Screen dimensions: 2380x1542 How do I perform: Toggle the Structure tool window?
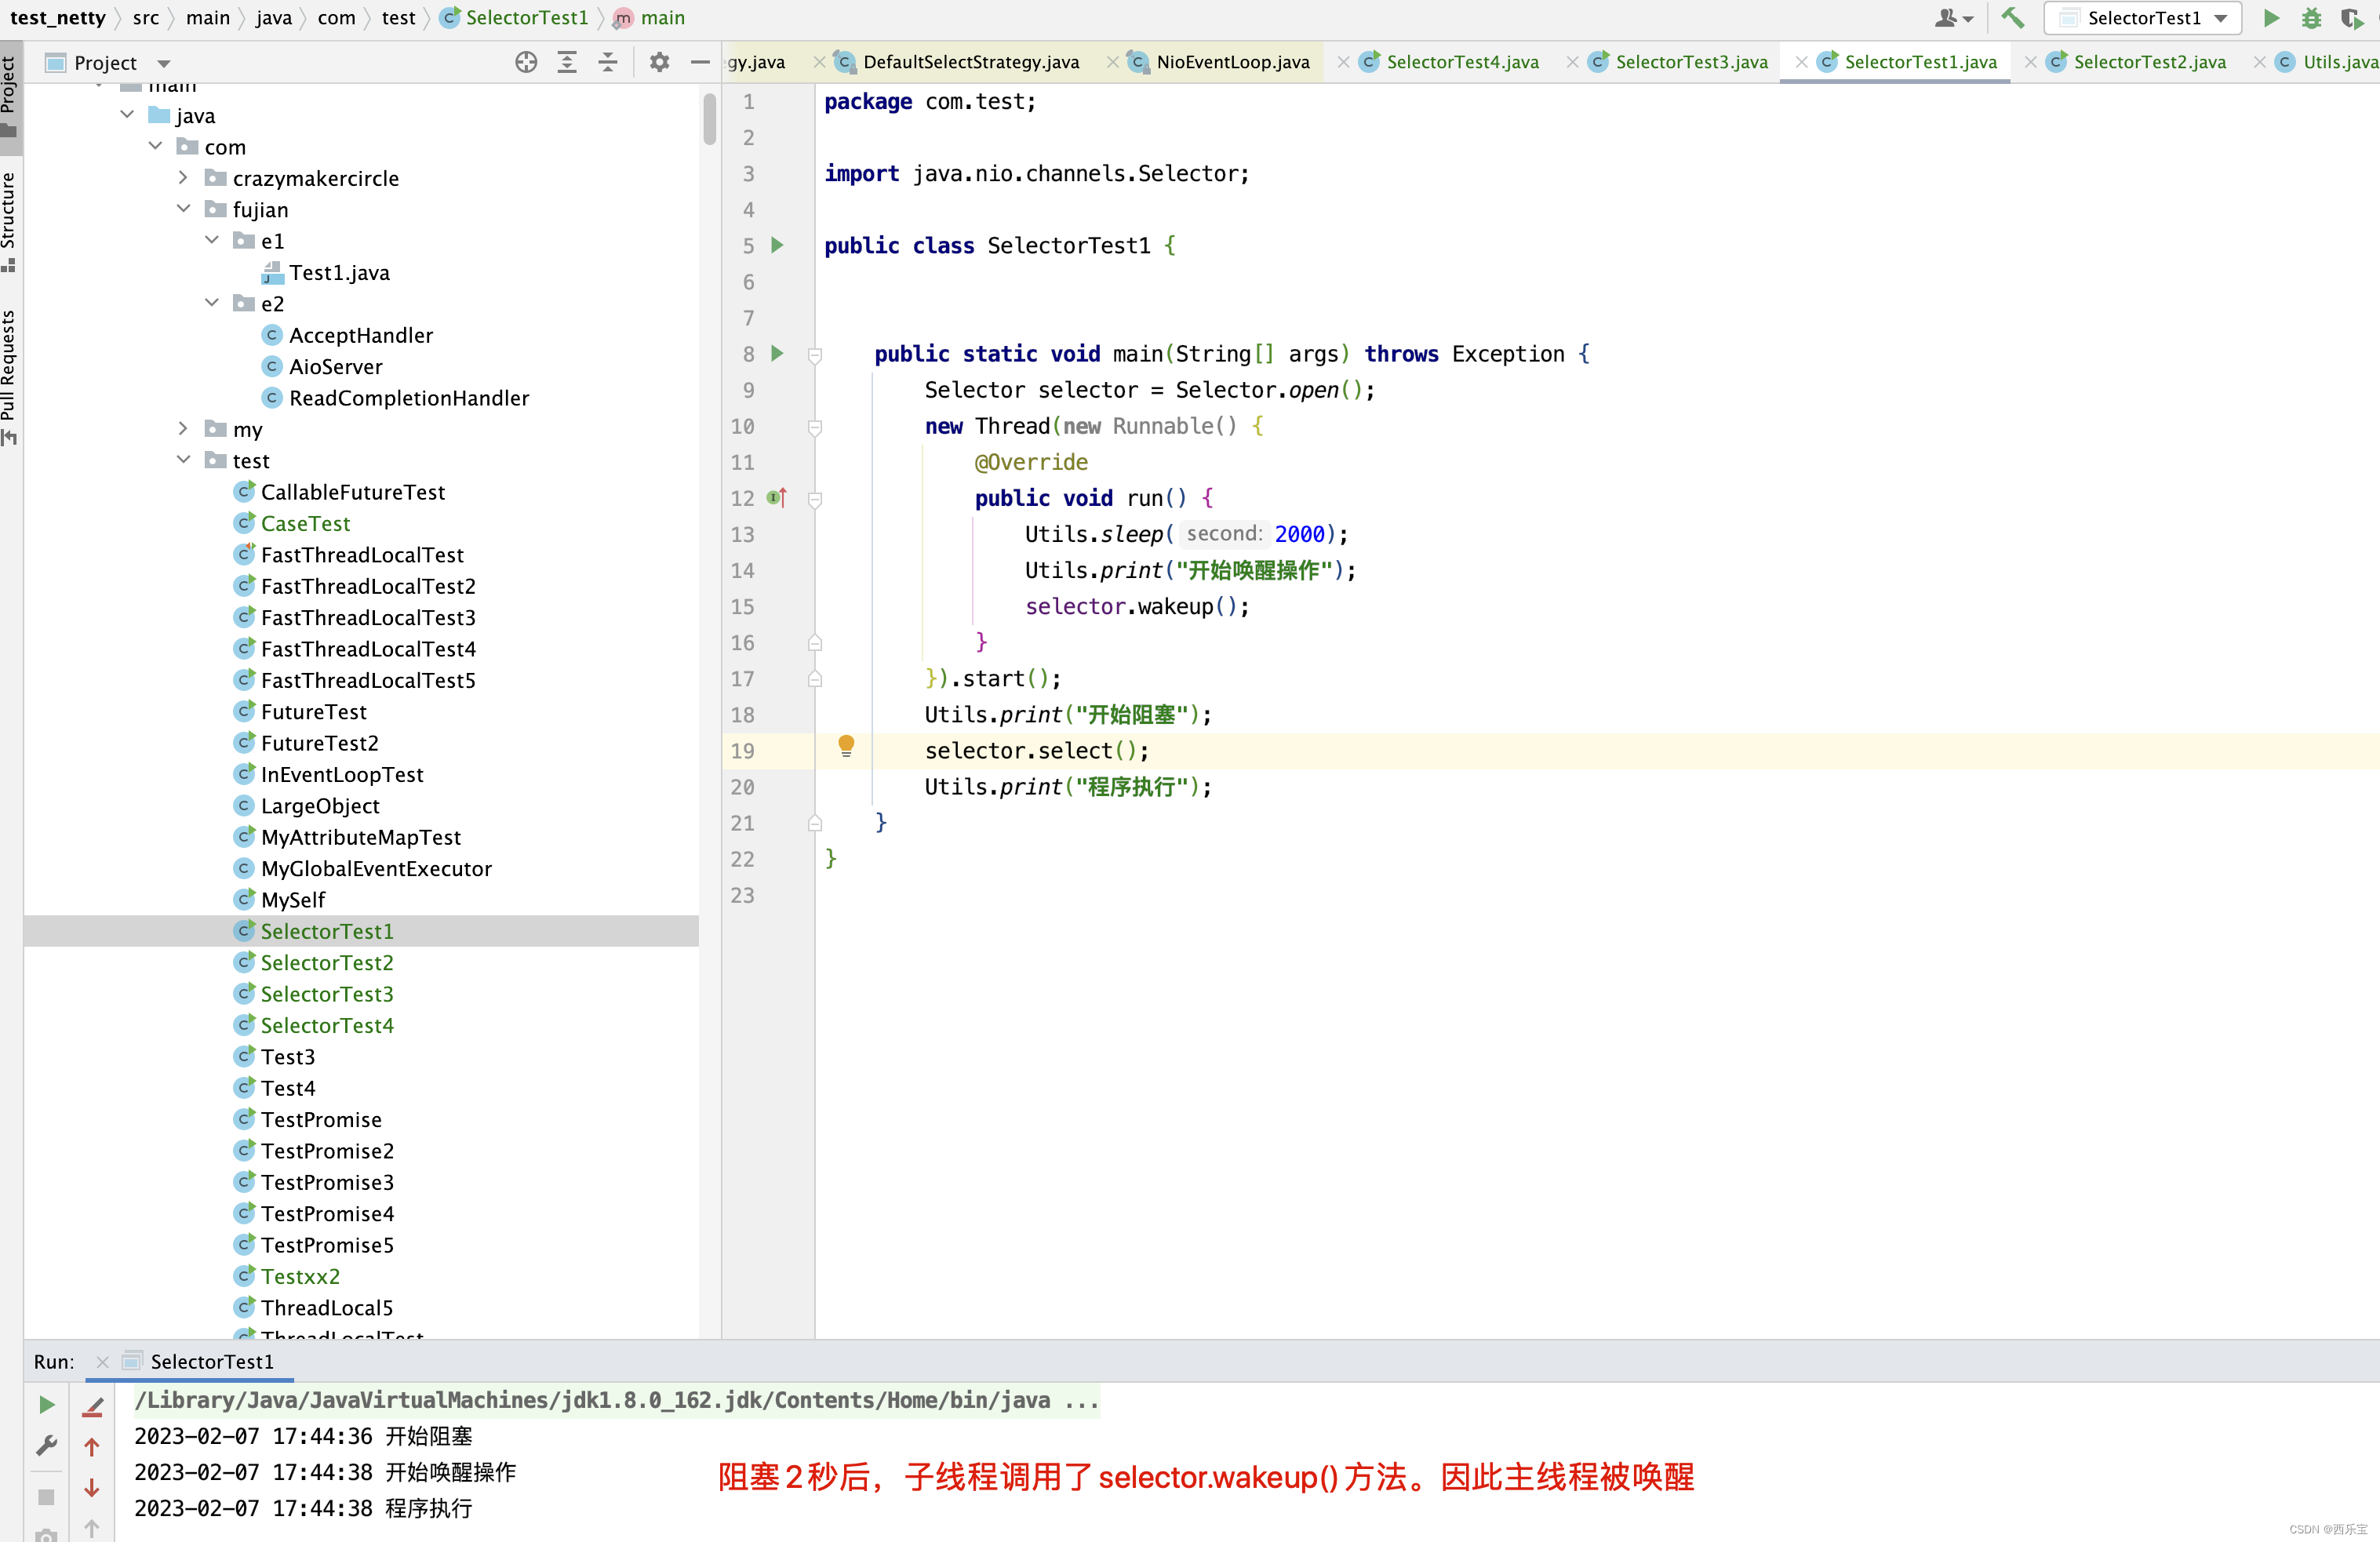[9, 218]
